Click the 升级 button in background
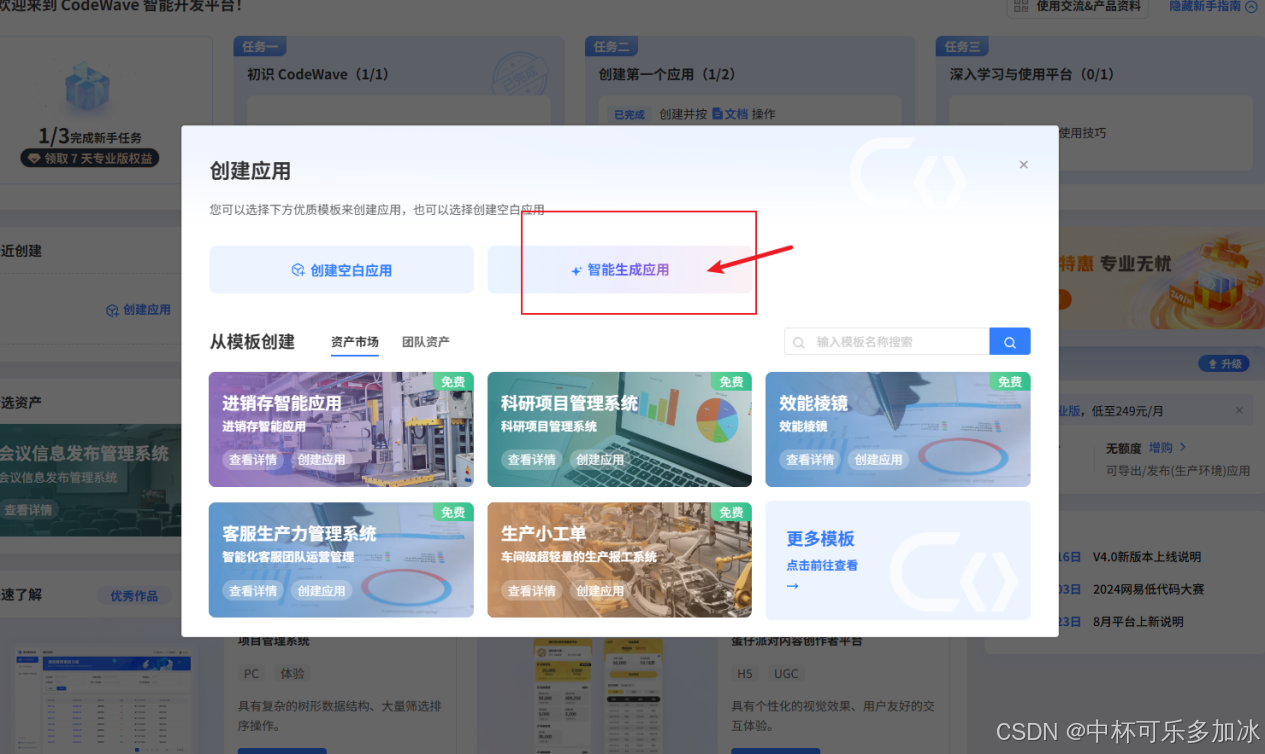This screenshot has width=1265, height=754. (1225, 364)
